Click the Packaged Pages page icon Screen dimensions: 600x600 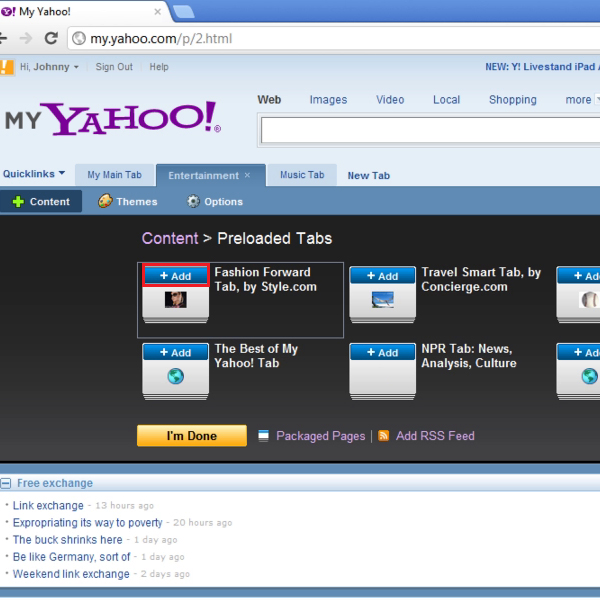point(263,436)
